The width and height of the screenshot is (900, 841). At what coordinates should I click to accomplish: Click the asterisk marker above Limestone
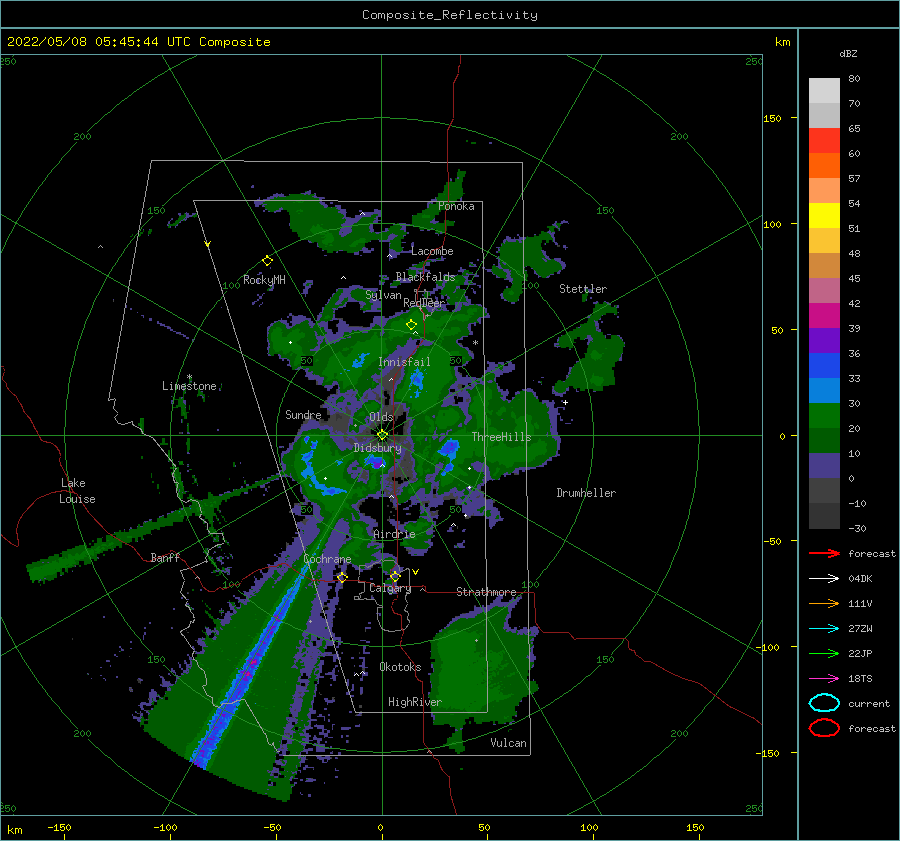pos(189,377)
